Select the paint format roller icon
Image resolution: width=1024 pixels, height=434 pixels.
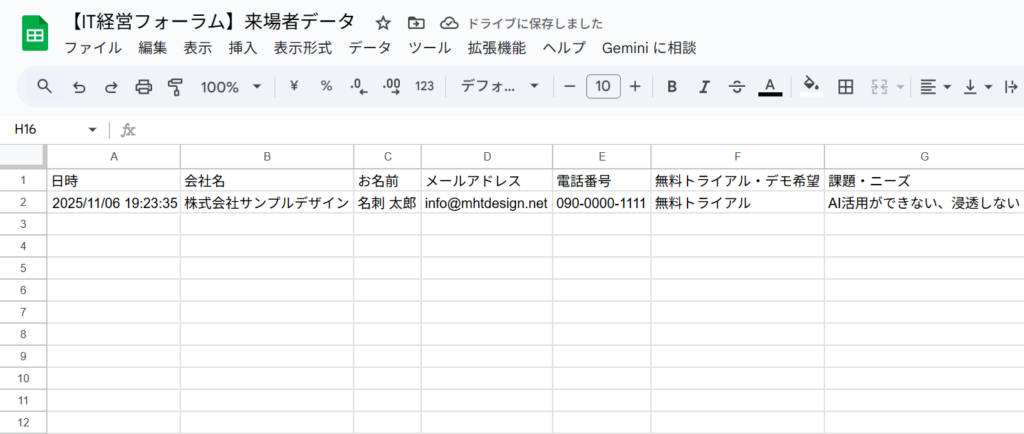point(176,87)
